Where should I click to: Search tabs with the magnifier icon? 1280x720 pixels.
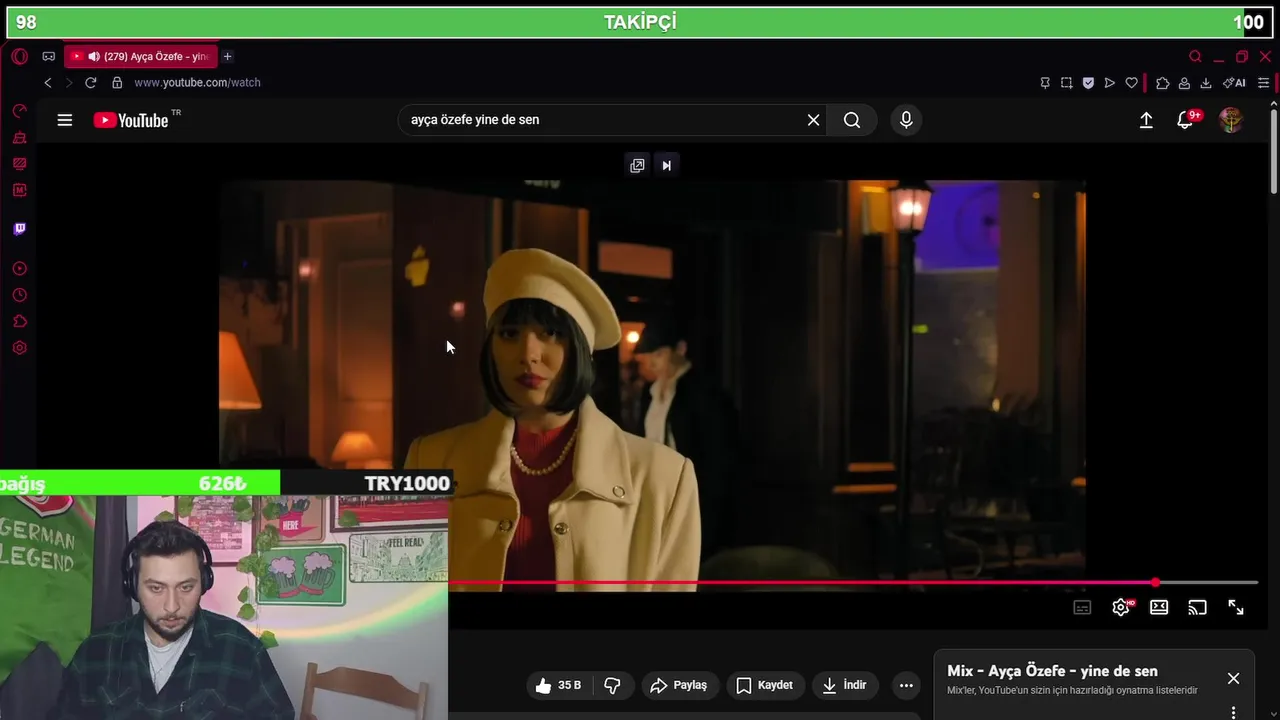click(1195, 57)
